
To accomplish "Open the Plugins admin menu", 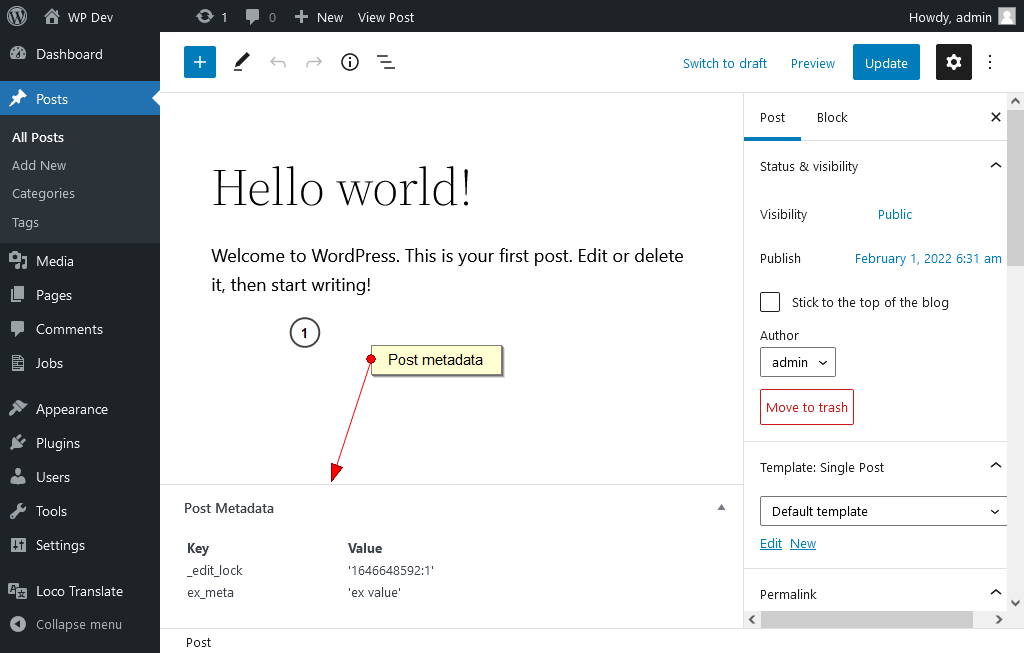I will click(x=58, y=443).
